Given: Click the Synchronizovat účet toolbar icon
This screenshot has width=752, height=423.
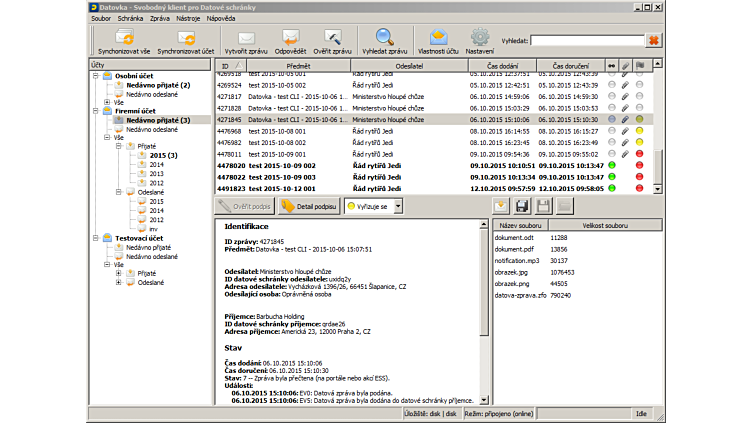Looking at the screenshot, I should pos(186,38).
